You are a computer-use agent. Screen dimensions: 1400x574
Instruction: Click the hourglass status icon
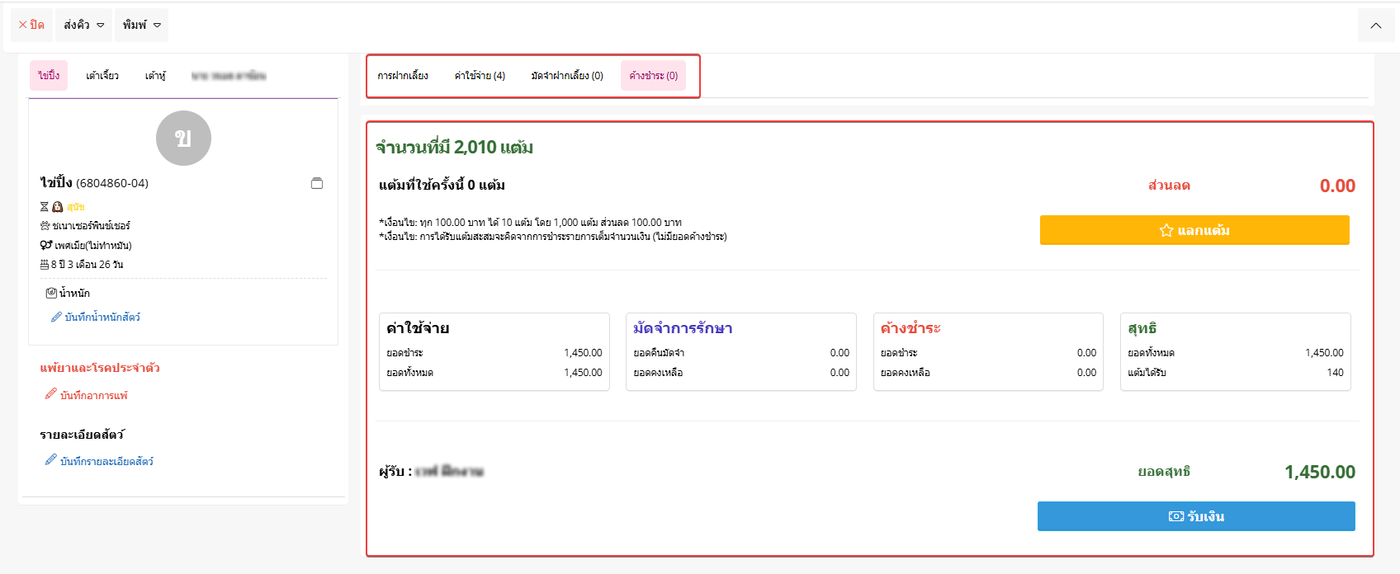tap(45, 207)
